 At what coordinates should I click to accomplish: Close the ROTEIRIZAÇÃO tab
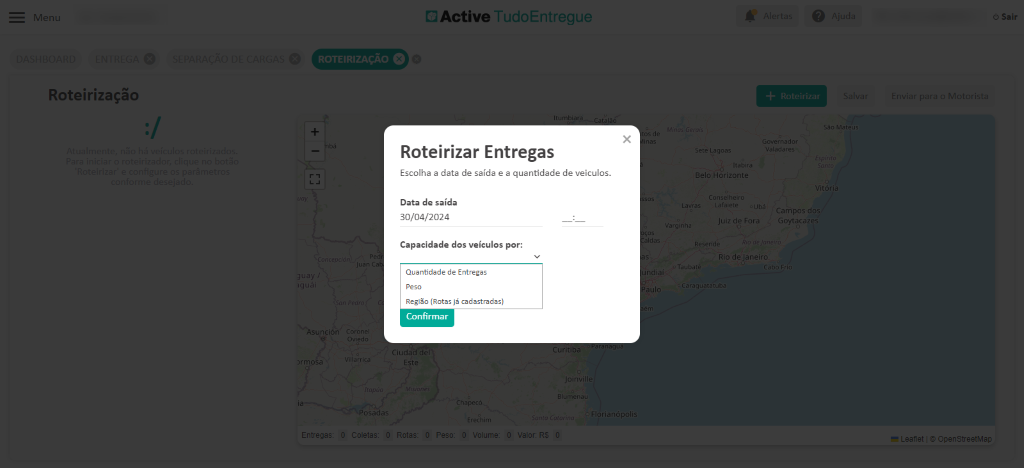click(399, 59)
